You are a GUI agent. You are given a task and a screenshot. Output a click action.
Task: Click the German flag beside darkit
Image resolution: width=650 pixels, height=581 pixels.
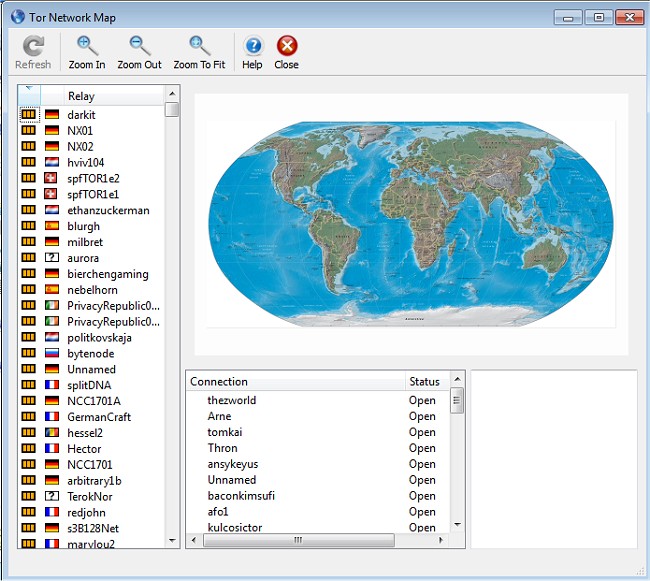[x=52, y=115]
